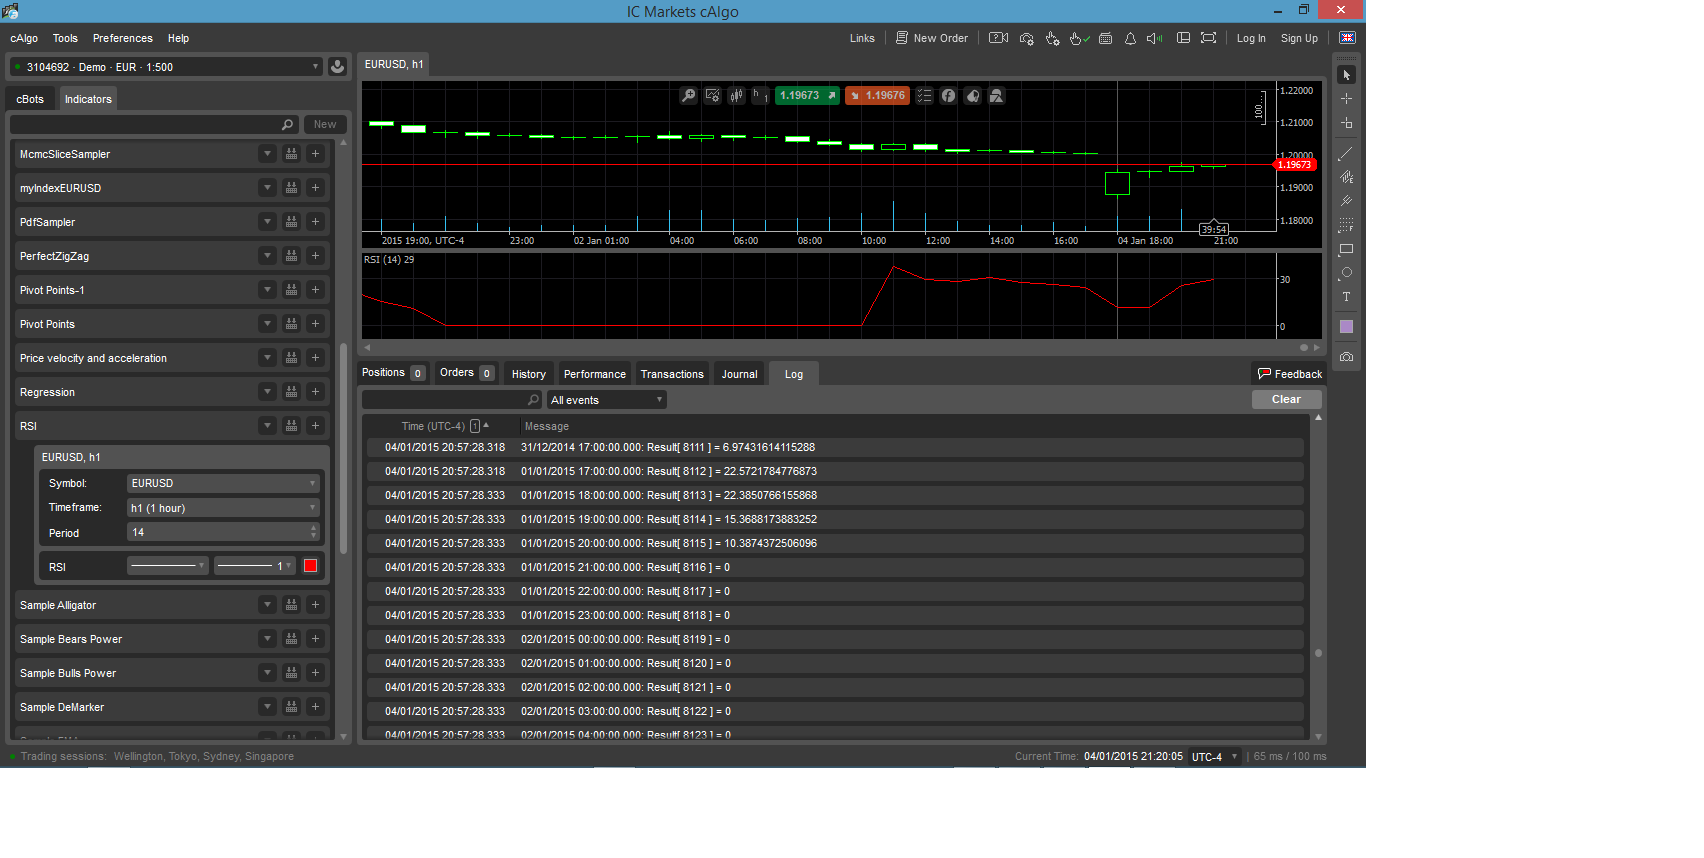
Task: Add an instance of Regression indicator
Action: 315,392
